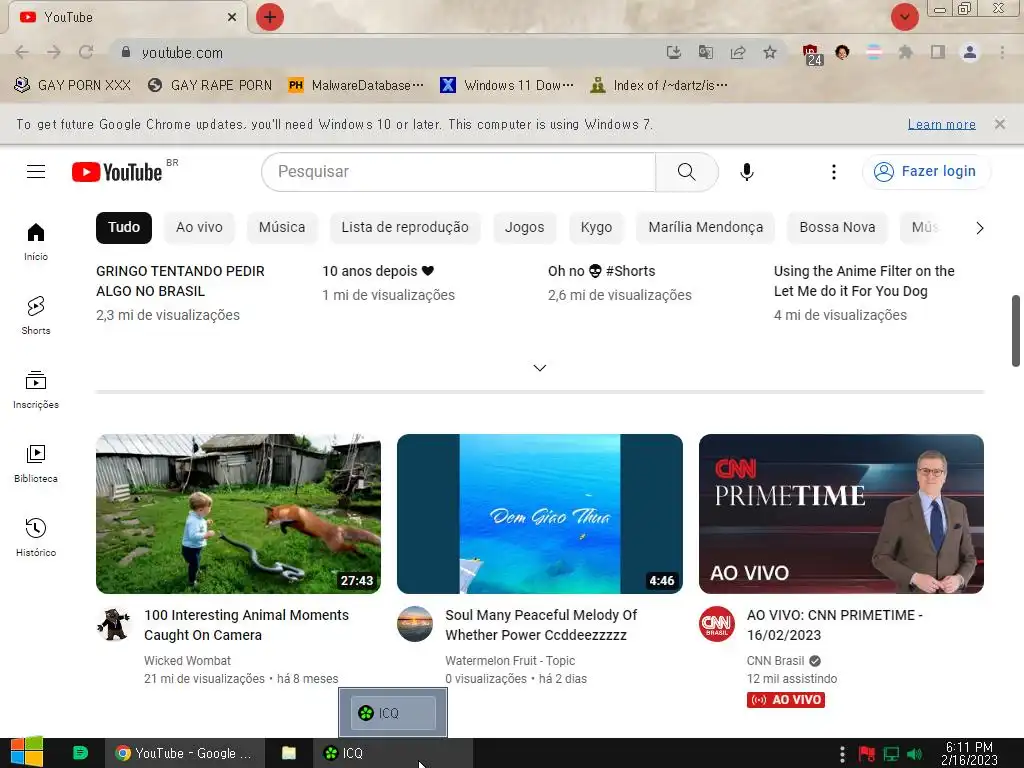Click the share page icon in address bar

[x=738, y=52]
